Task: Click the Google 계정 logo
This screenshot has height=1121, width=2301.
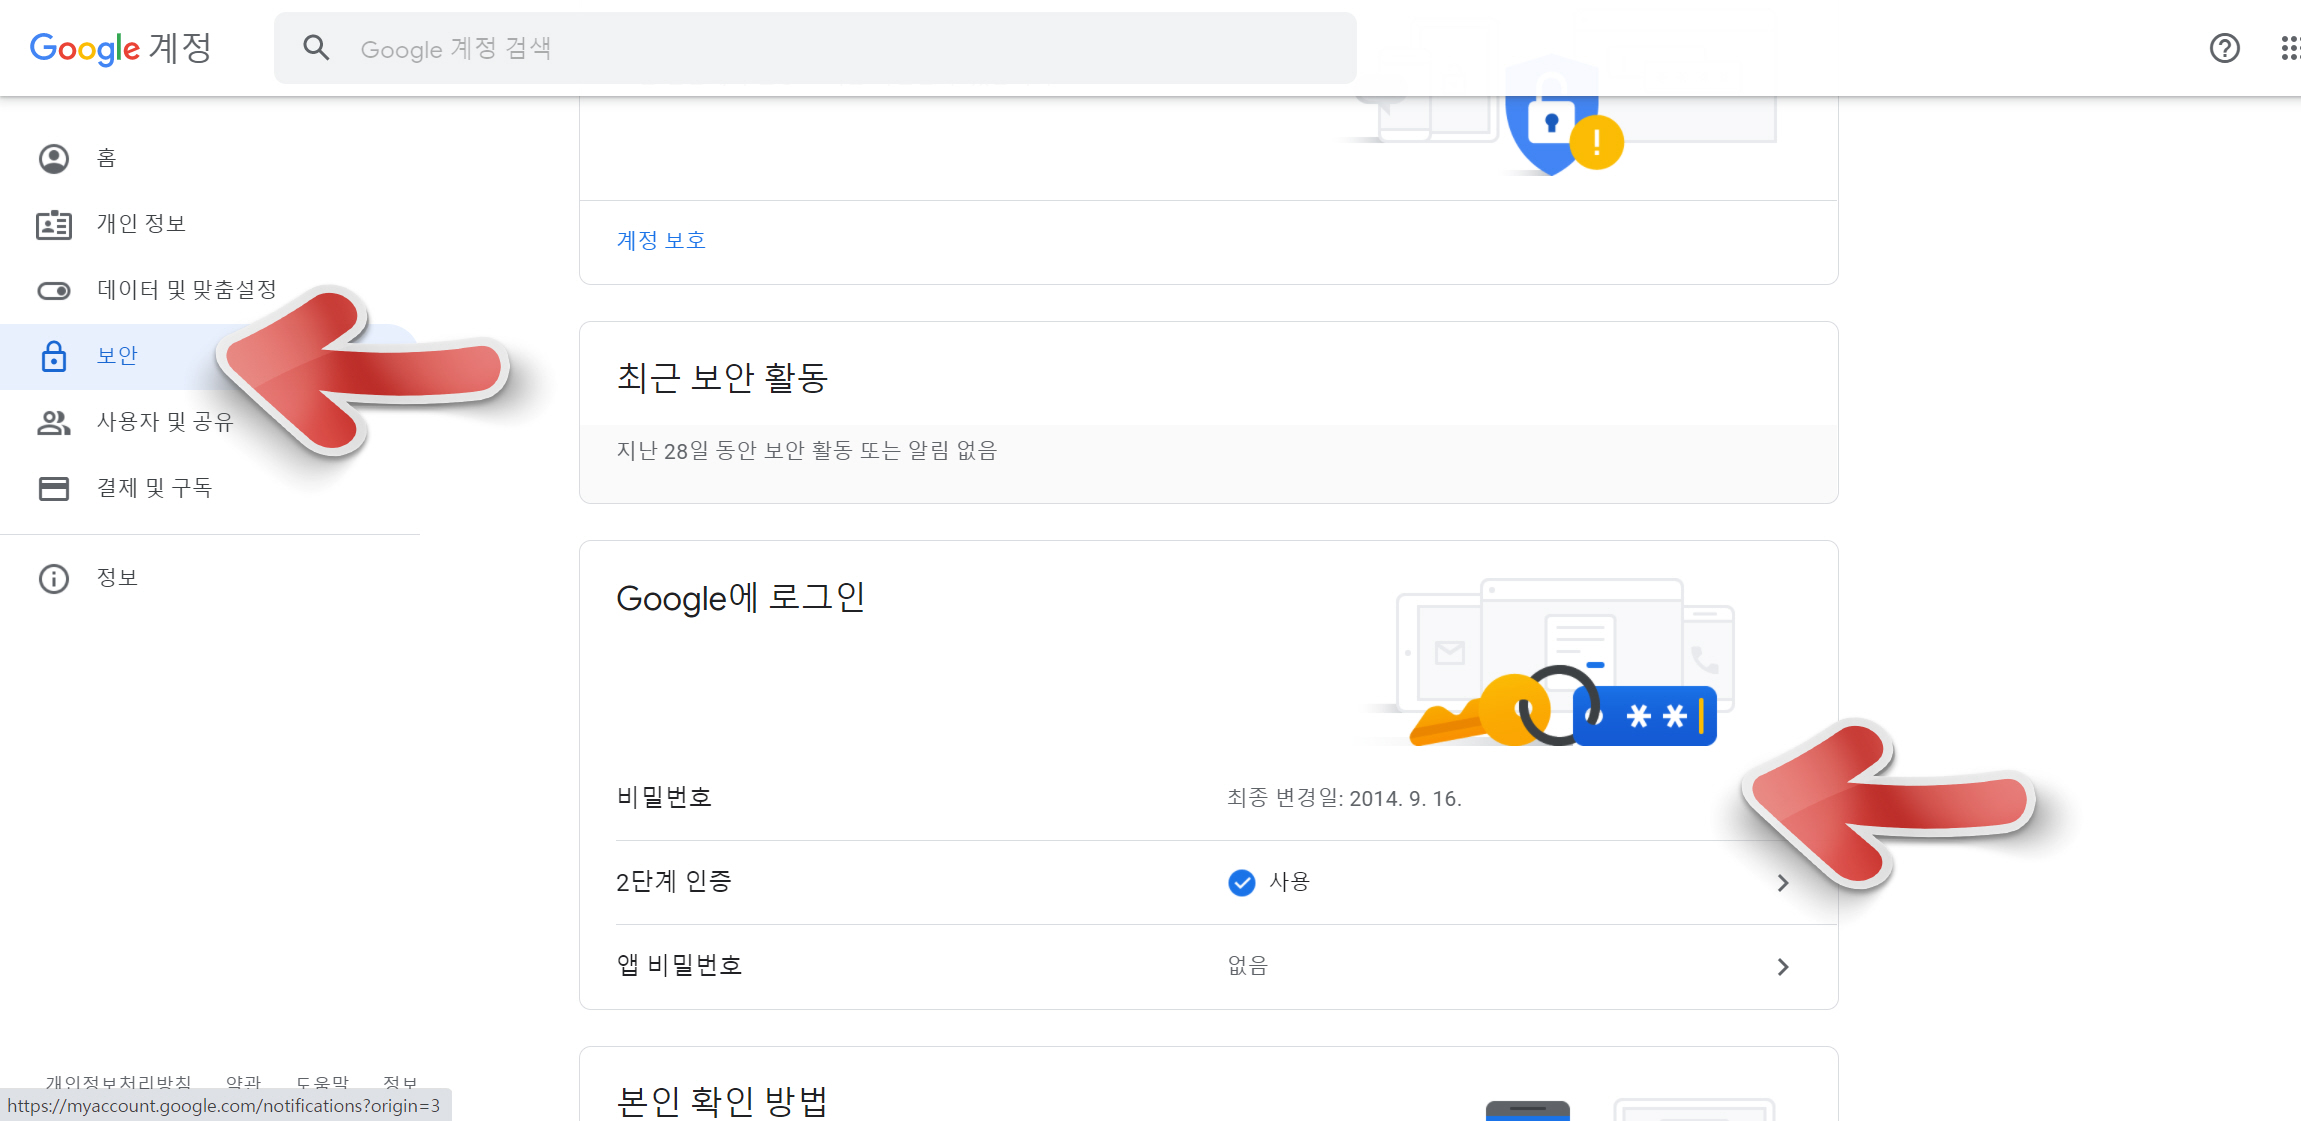Action: pyautogui.click(x=120, y=48)
